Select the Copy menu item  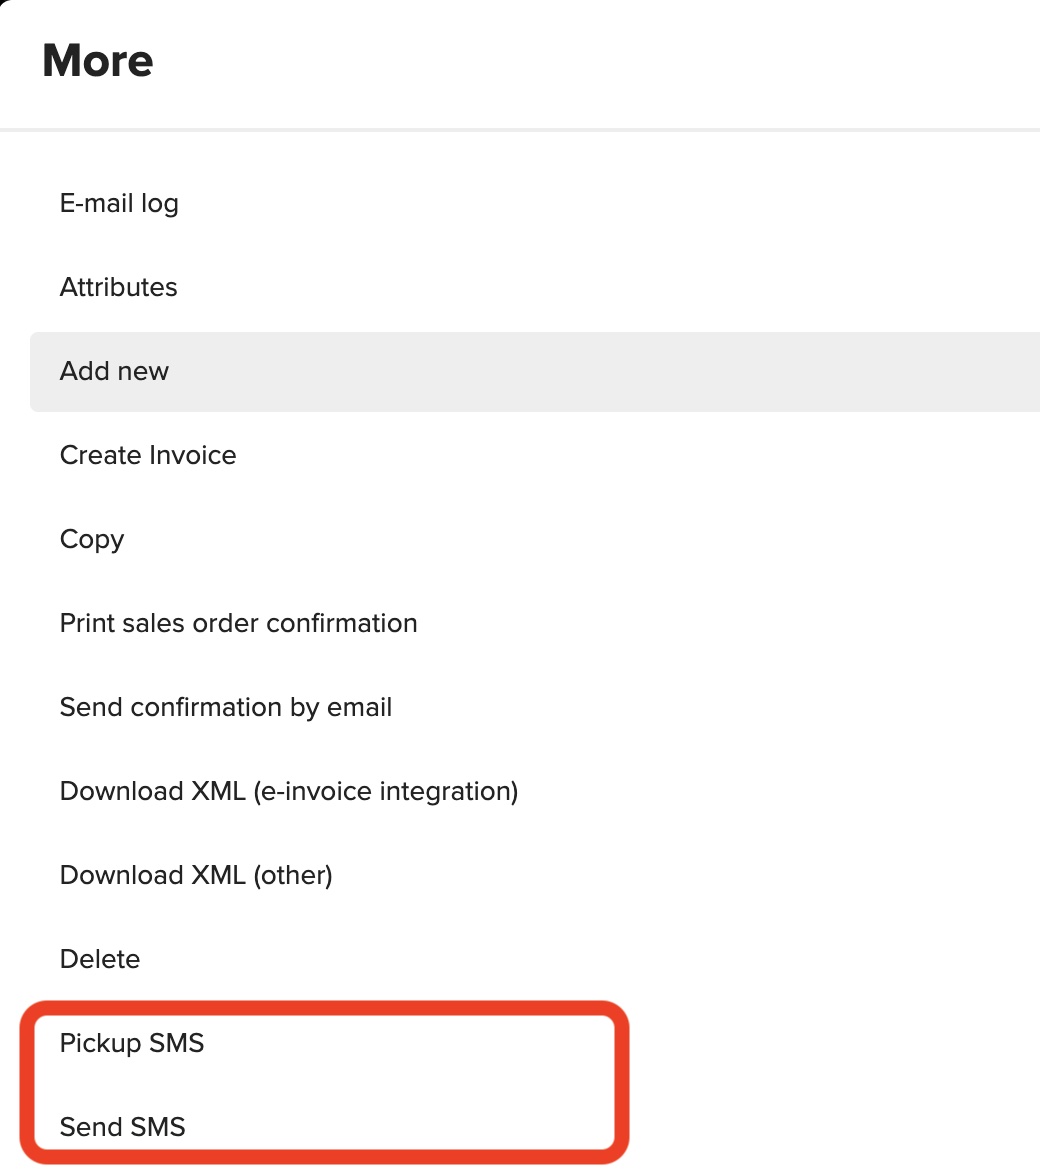point(92,539)
